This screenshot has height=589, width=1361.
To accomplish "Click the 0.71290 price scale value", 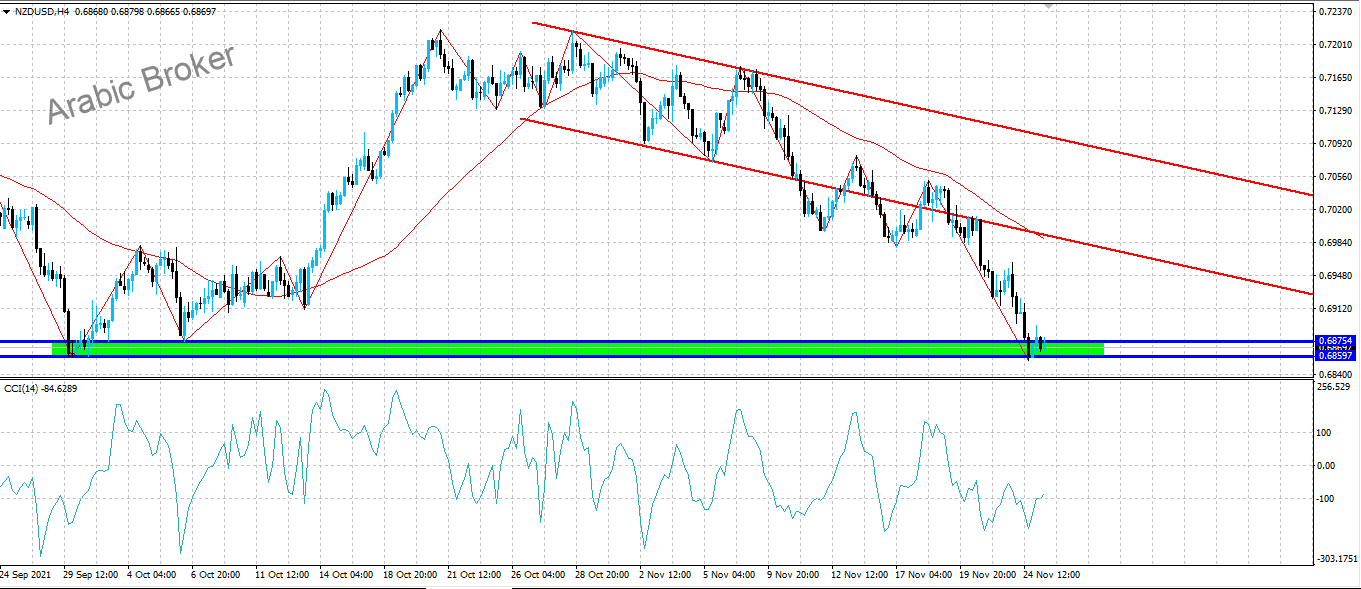I will [1336, 111].
